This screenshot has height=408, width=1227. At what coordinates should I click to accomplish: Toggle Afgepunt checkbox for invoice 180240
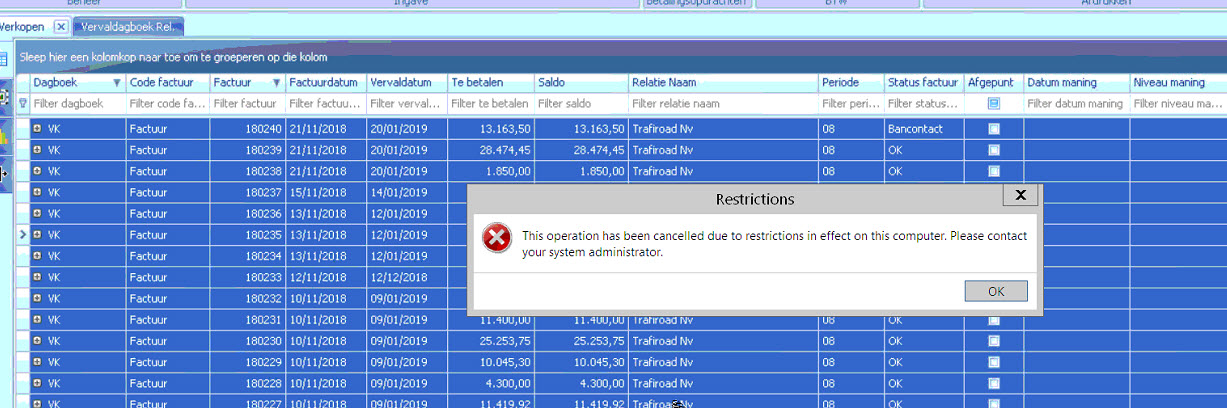tap(994, 129)
